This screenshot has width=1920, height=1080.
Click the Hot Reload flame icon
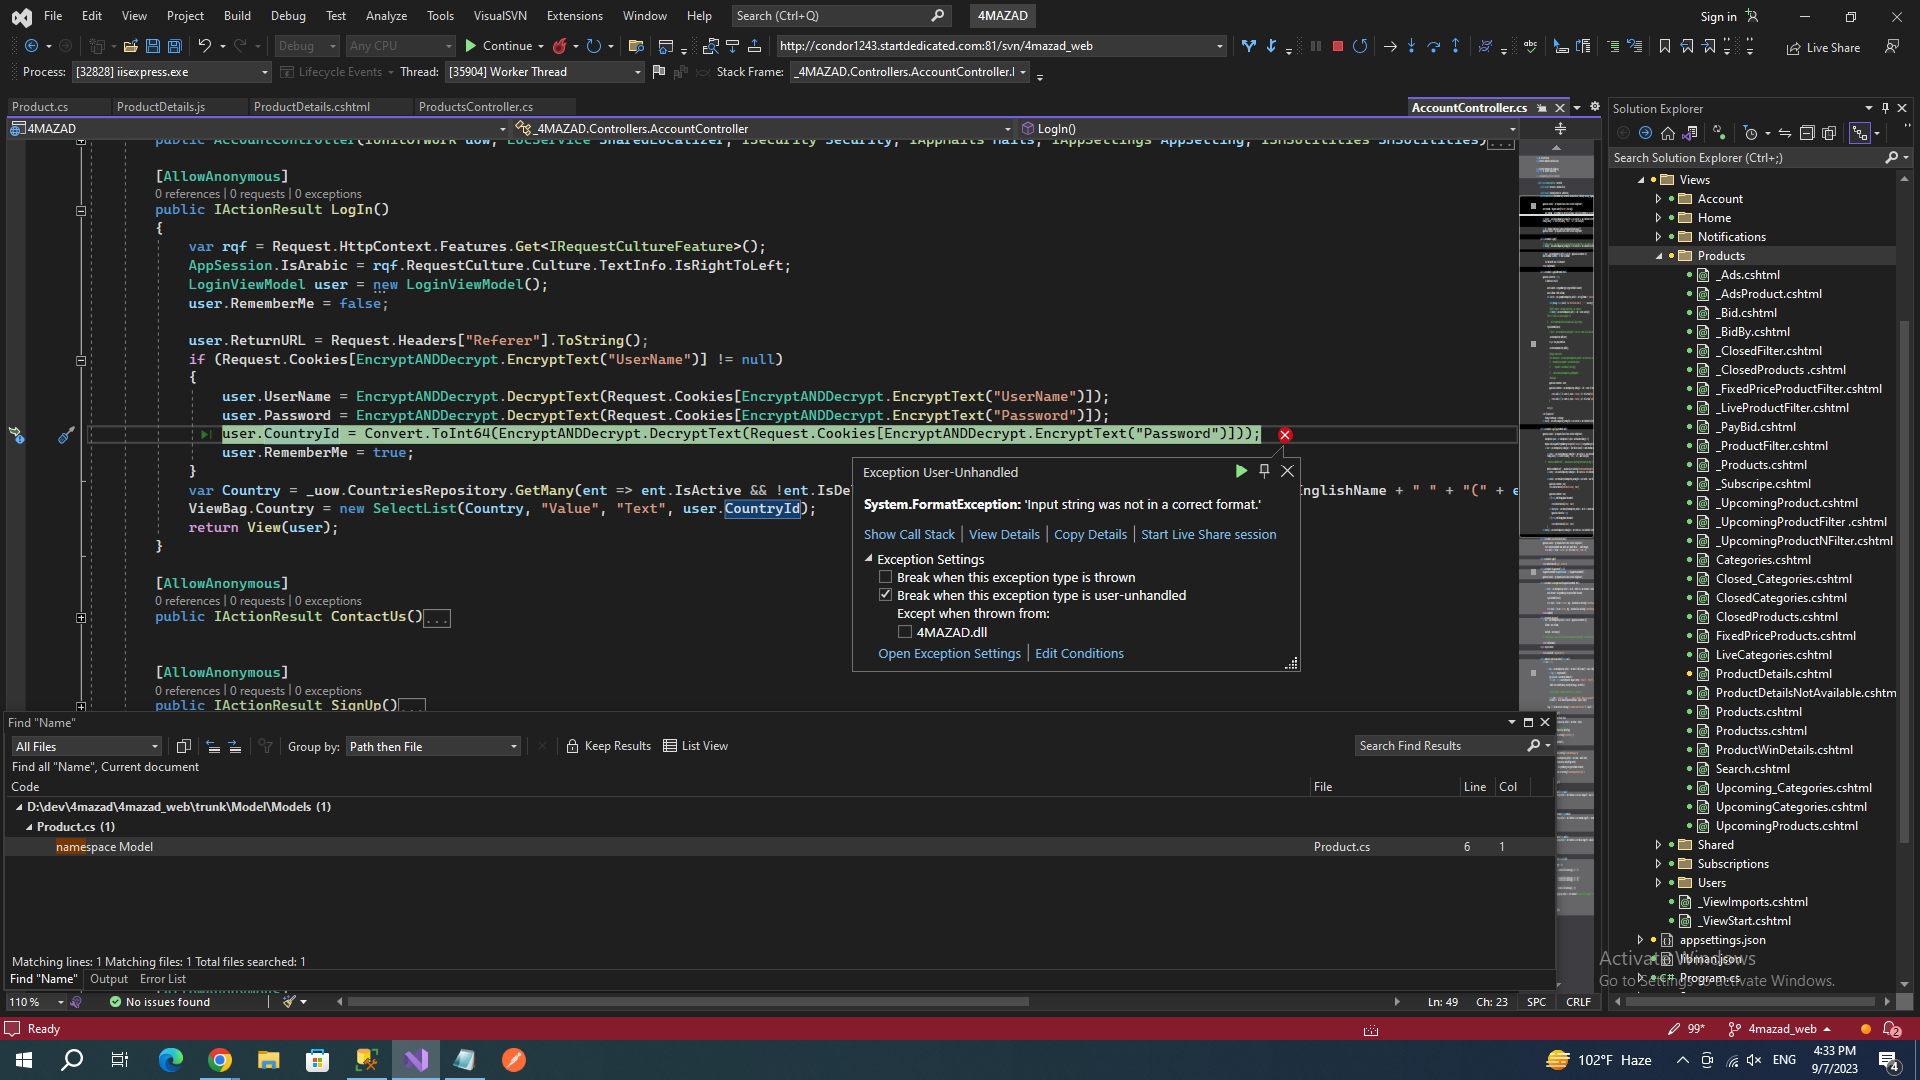560,46
